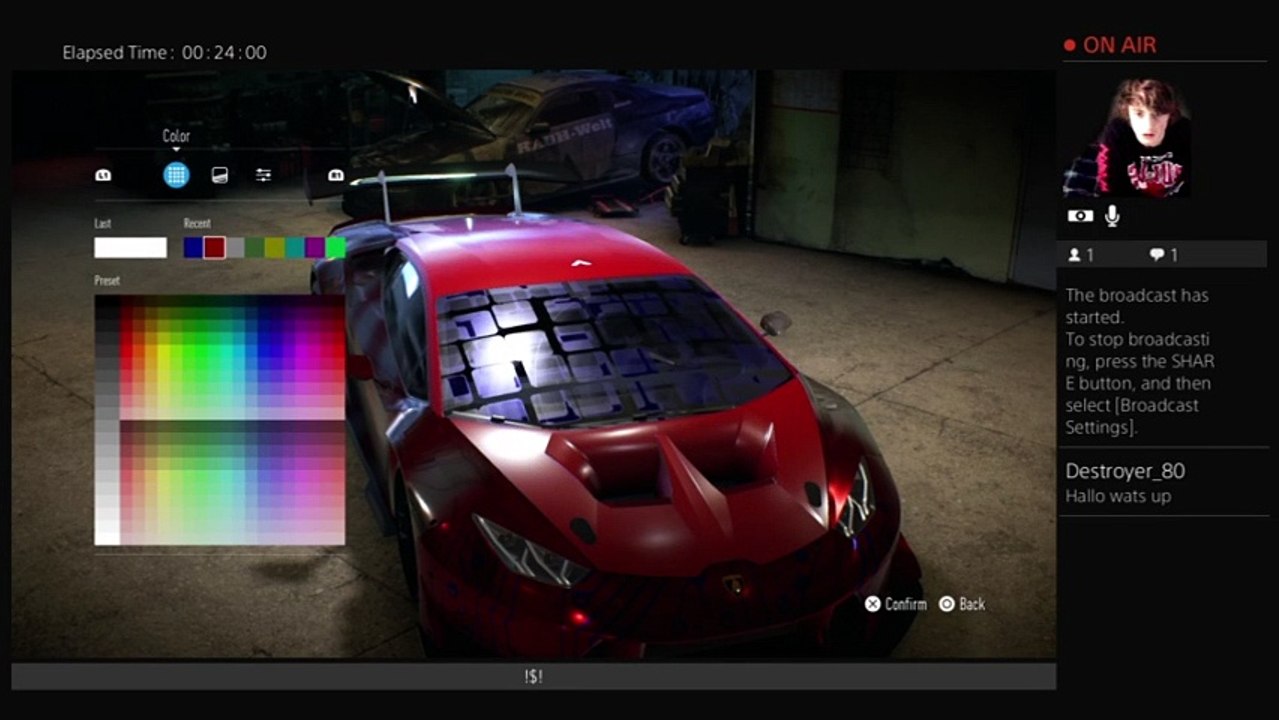Click the 'Recent' heading label

(197, 224)
